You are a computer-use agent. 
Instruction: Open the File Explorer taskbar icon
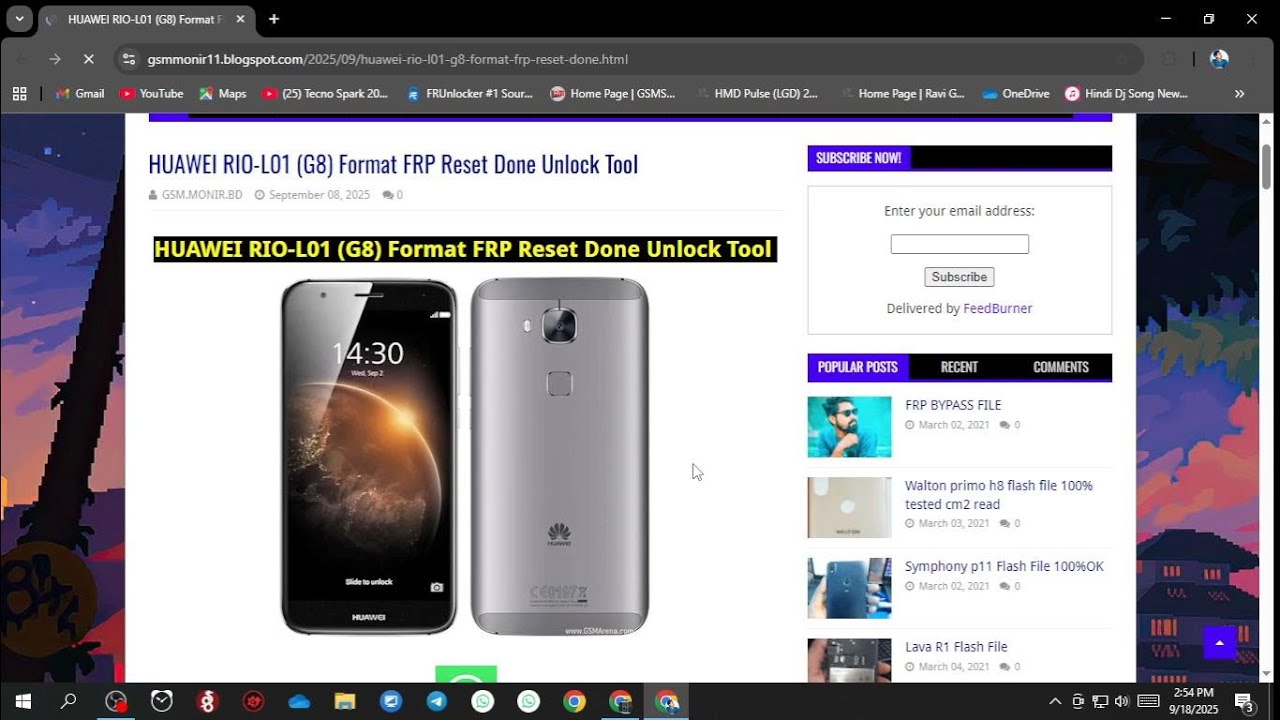(x=345, y=701)
